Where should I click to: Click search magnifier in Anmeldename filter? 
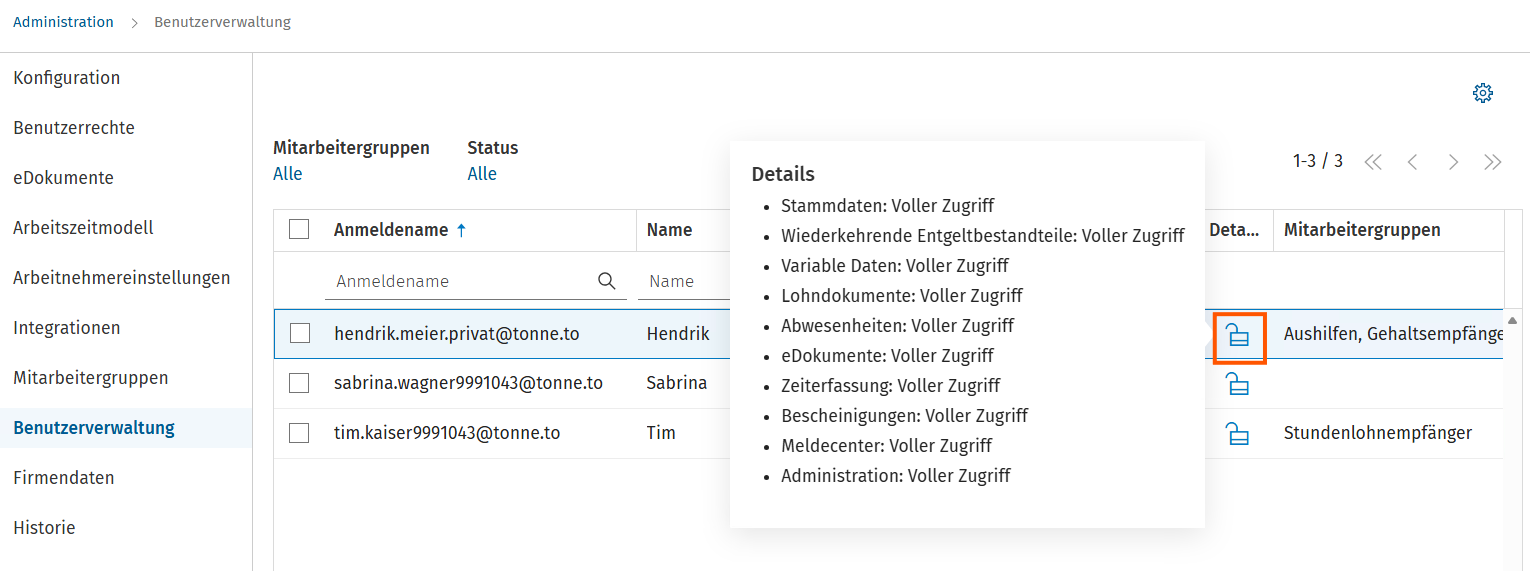(606, 281)
